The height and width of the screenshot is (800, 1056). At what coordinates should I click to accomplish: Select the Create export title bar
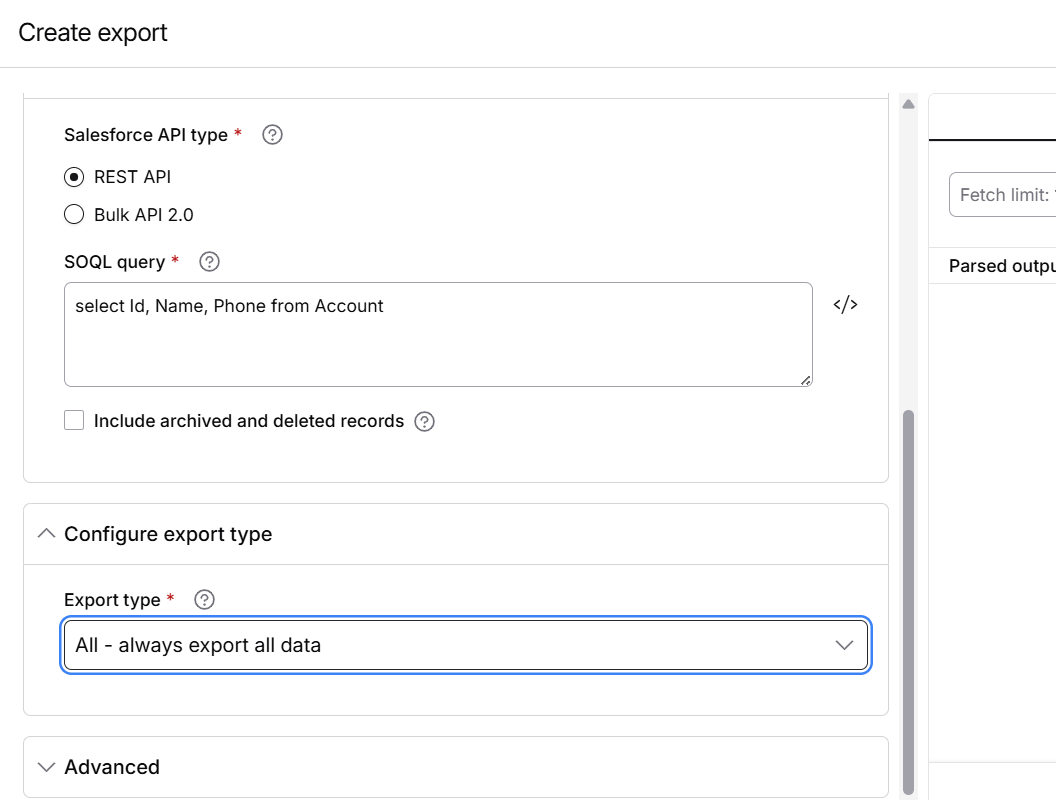pos(92,32)
